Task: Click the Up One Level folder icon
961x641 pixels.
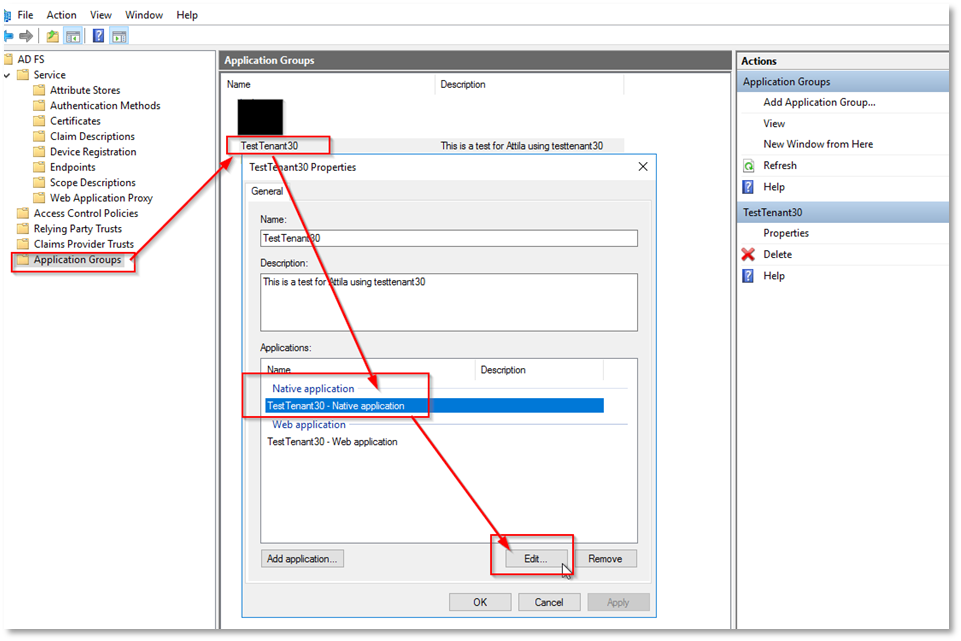Action: click(x=53, y=36)
